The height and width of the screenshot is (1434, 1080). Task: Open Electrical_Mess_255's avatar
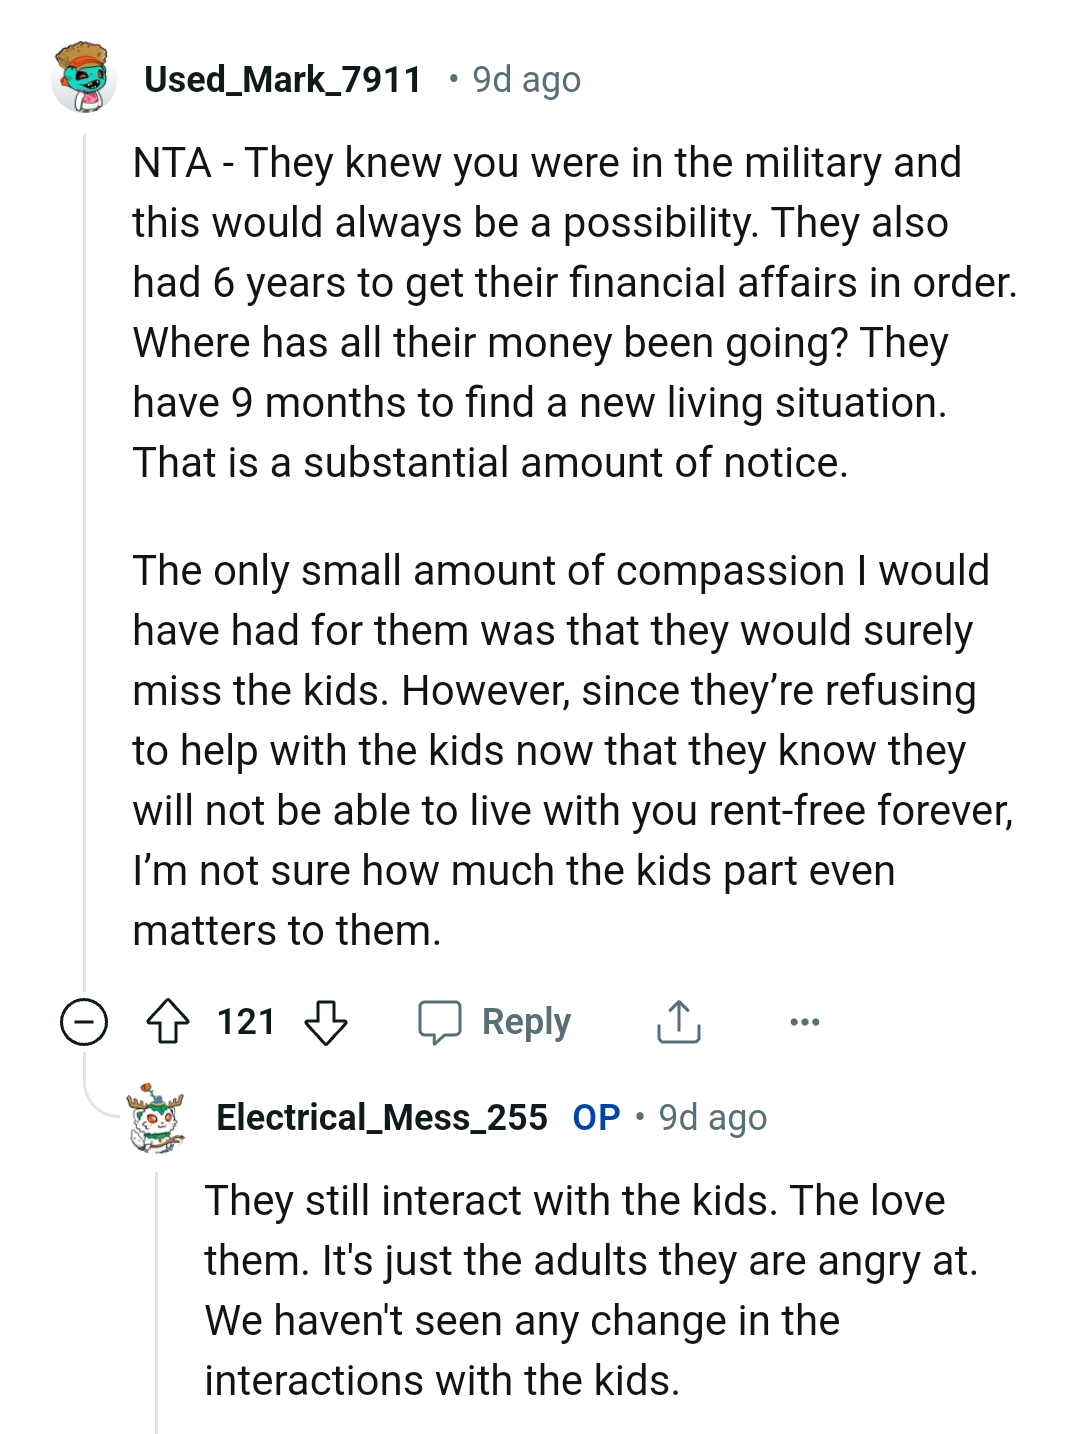pyautogui.click(x=157, y=1116)
